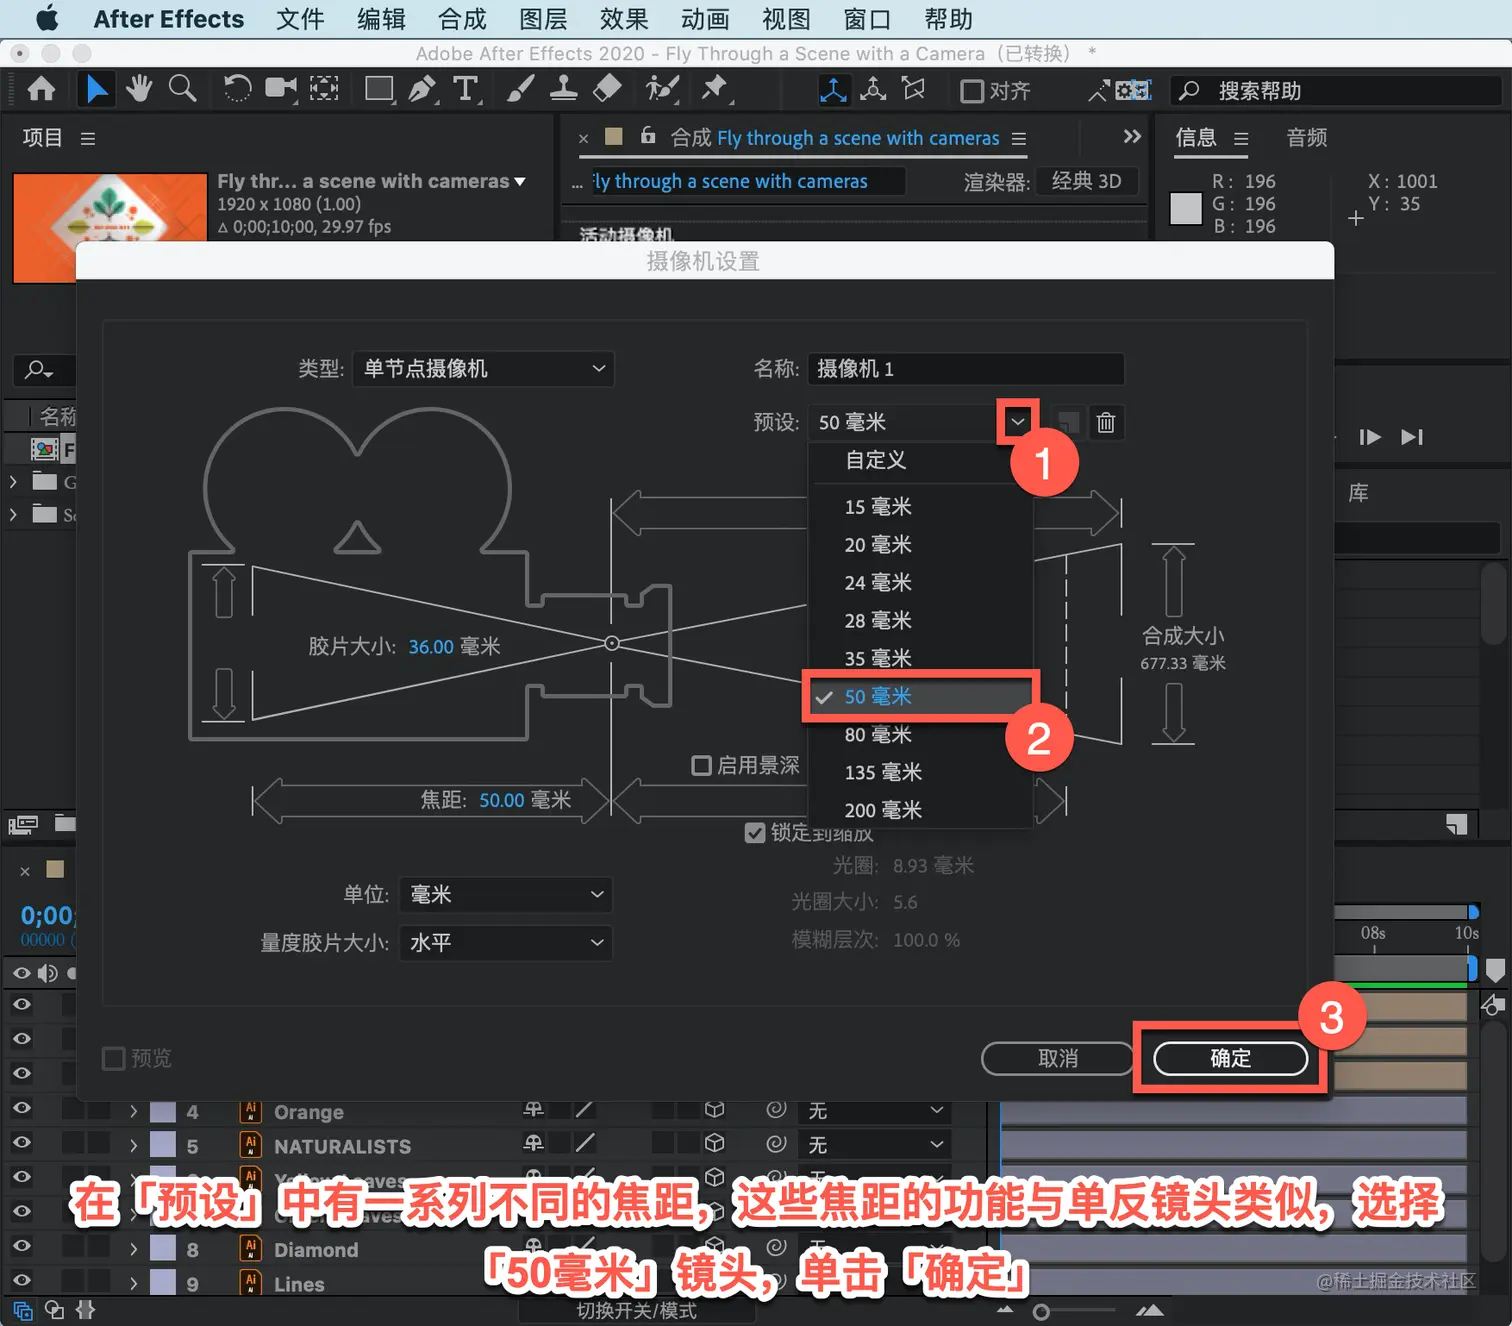Select the Brush tool
The height and width of the screenshot is (1326, 1512).
(520, 90)
